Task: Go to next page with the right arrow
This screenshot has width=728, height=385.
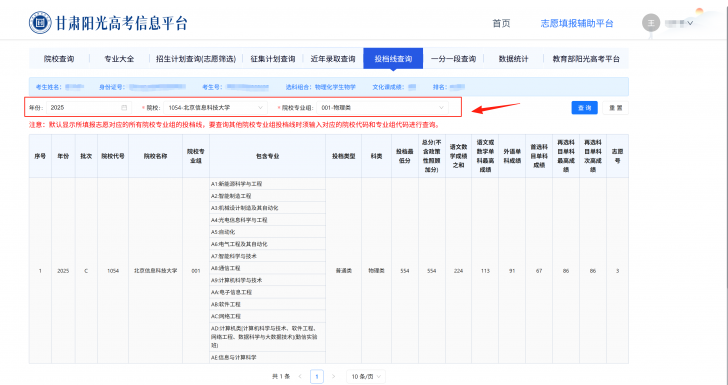Action: pyautogui.click(x=333, y=376)
